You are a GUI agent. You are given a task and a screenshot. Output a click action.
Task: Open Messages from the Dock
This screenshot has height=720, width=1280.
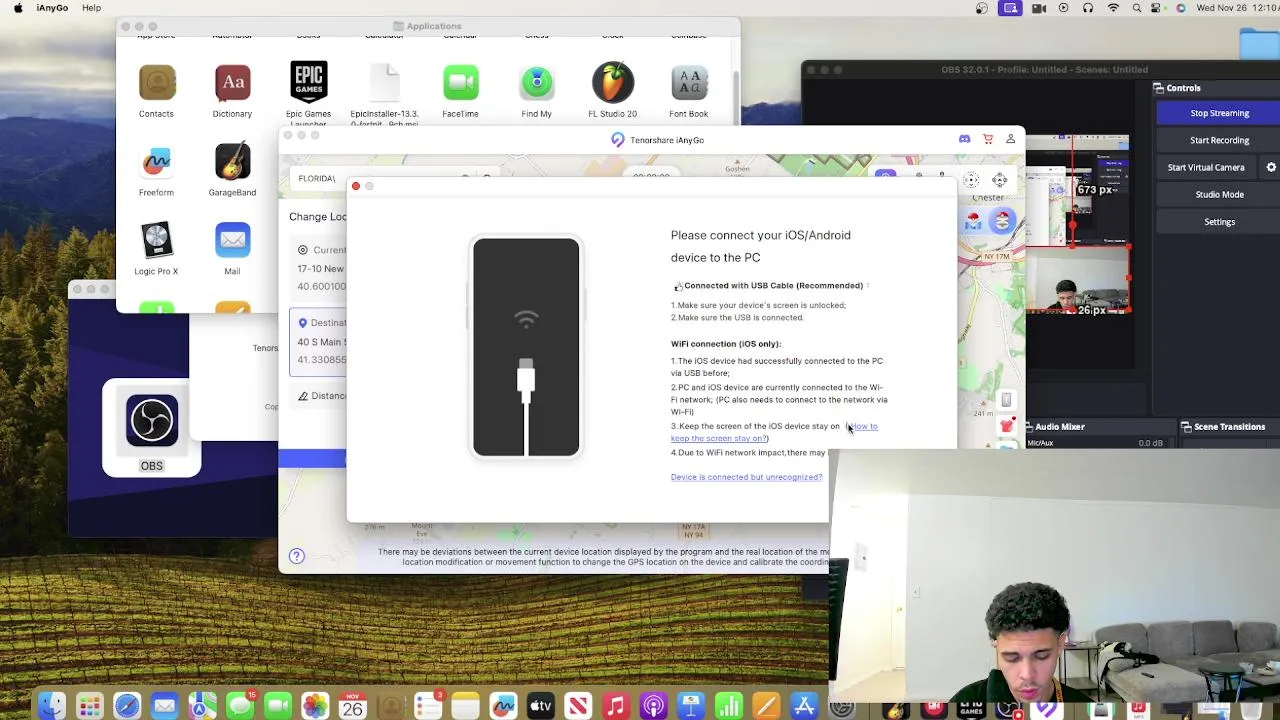(x=240, y=706)
